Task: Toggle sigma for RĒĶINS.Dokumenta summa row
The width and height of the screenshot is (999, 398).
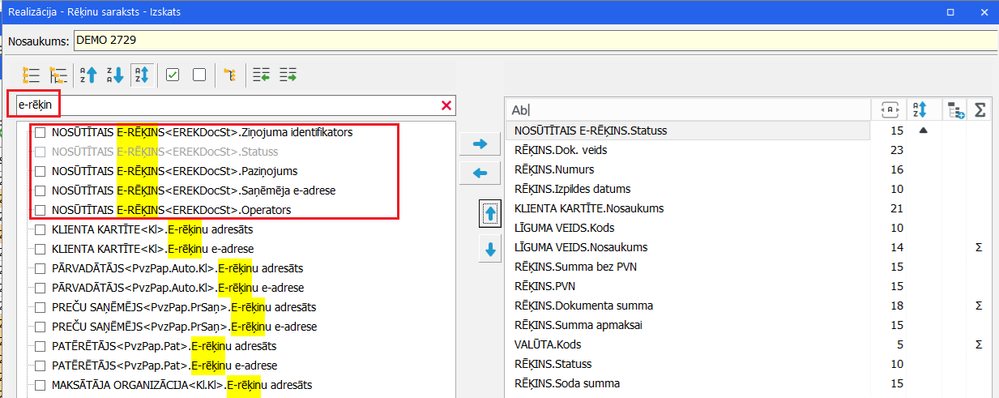Action: click(979, 306)
